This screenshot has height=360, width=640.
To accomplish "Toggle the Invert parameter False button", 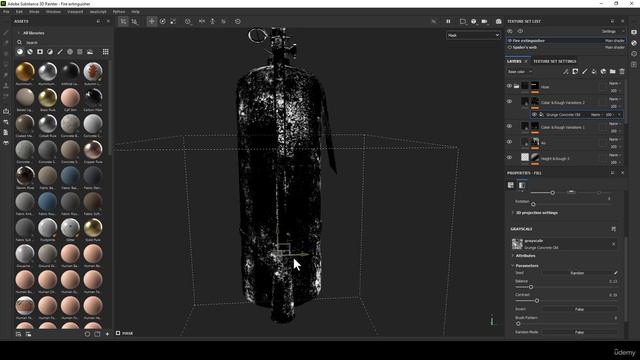I will [x=579, y=309].
